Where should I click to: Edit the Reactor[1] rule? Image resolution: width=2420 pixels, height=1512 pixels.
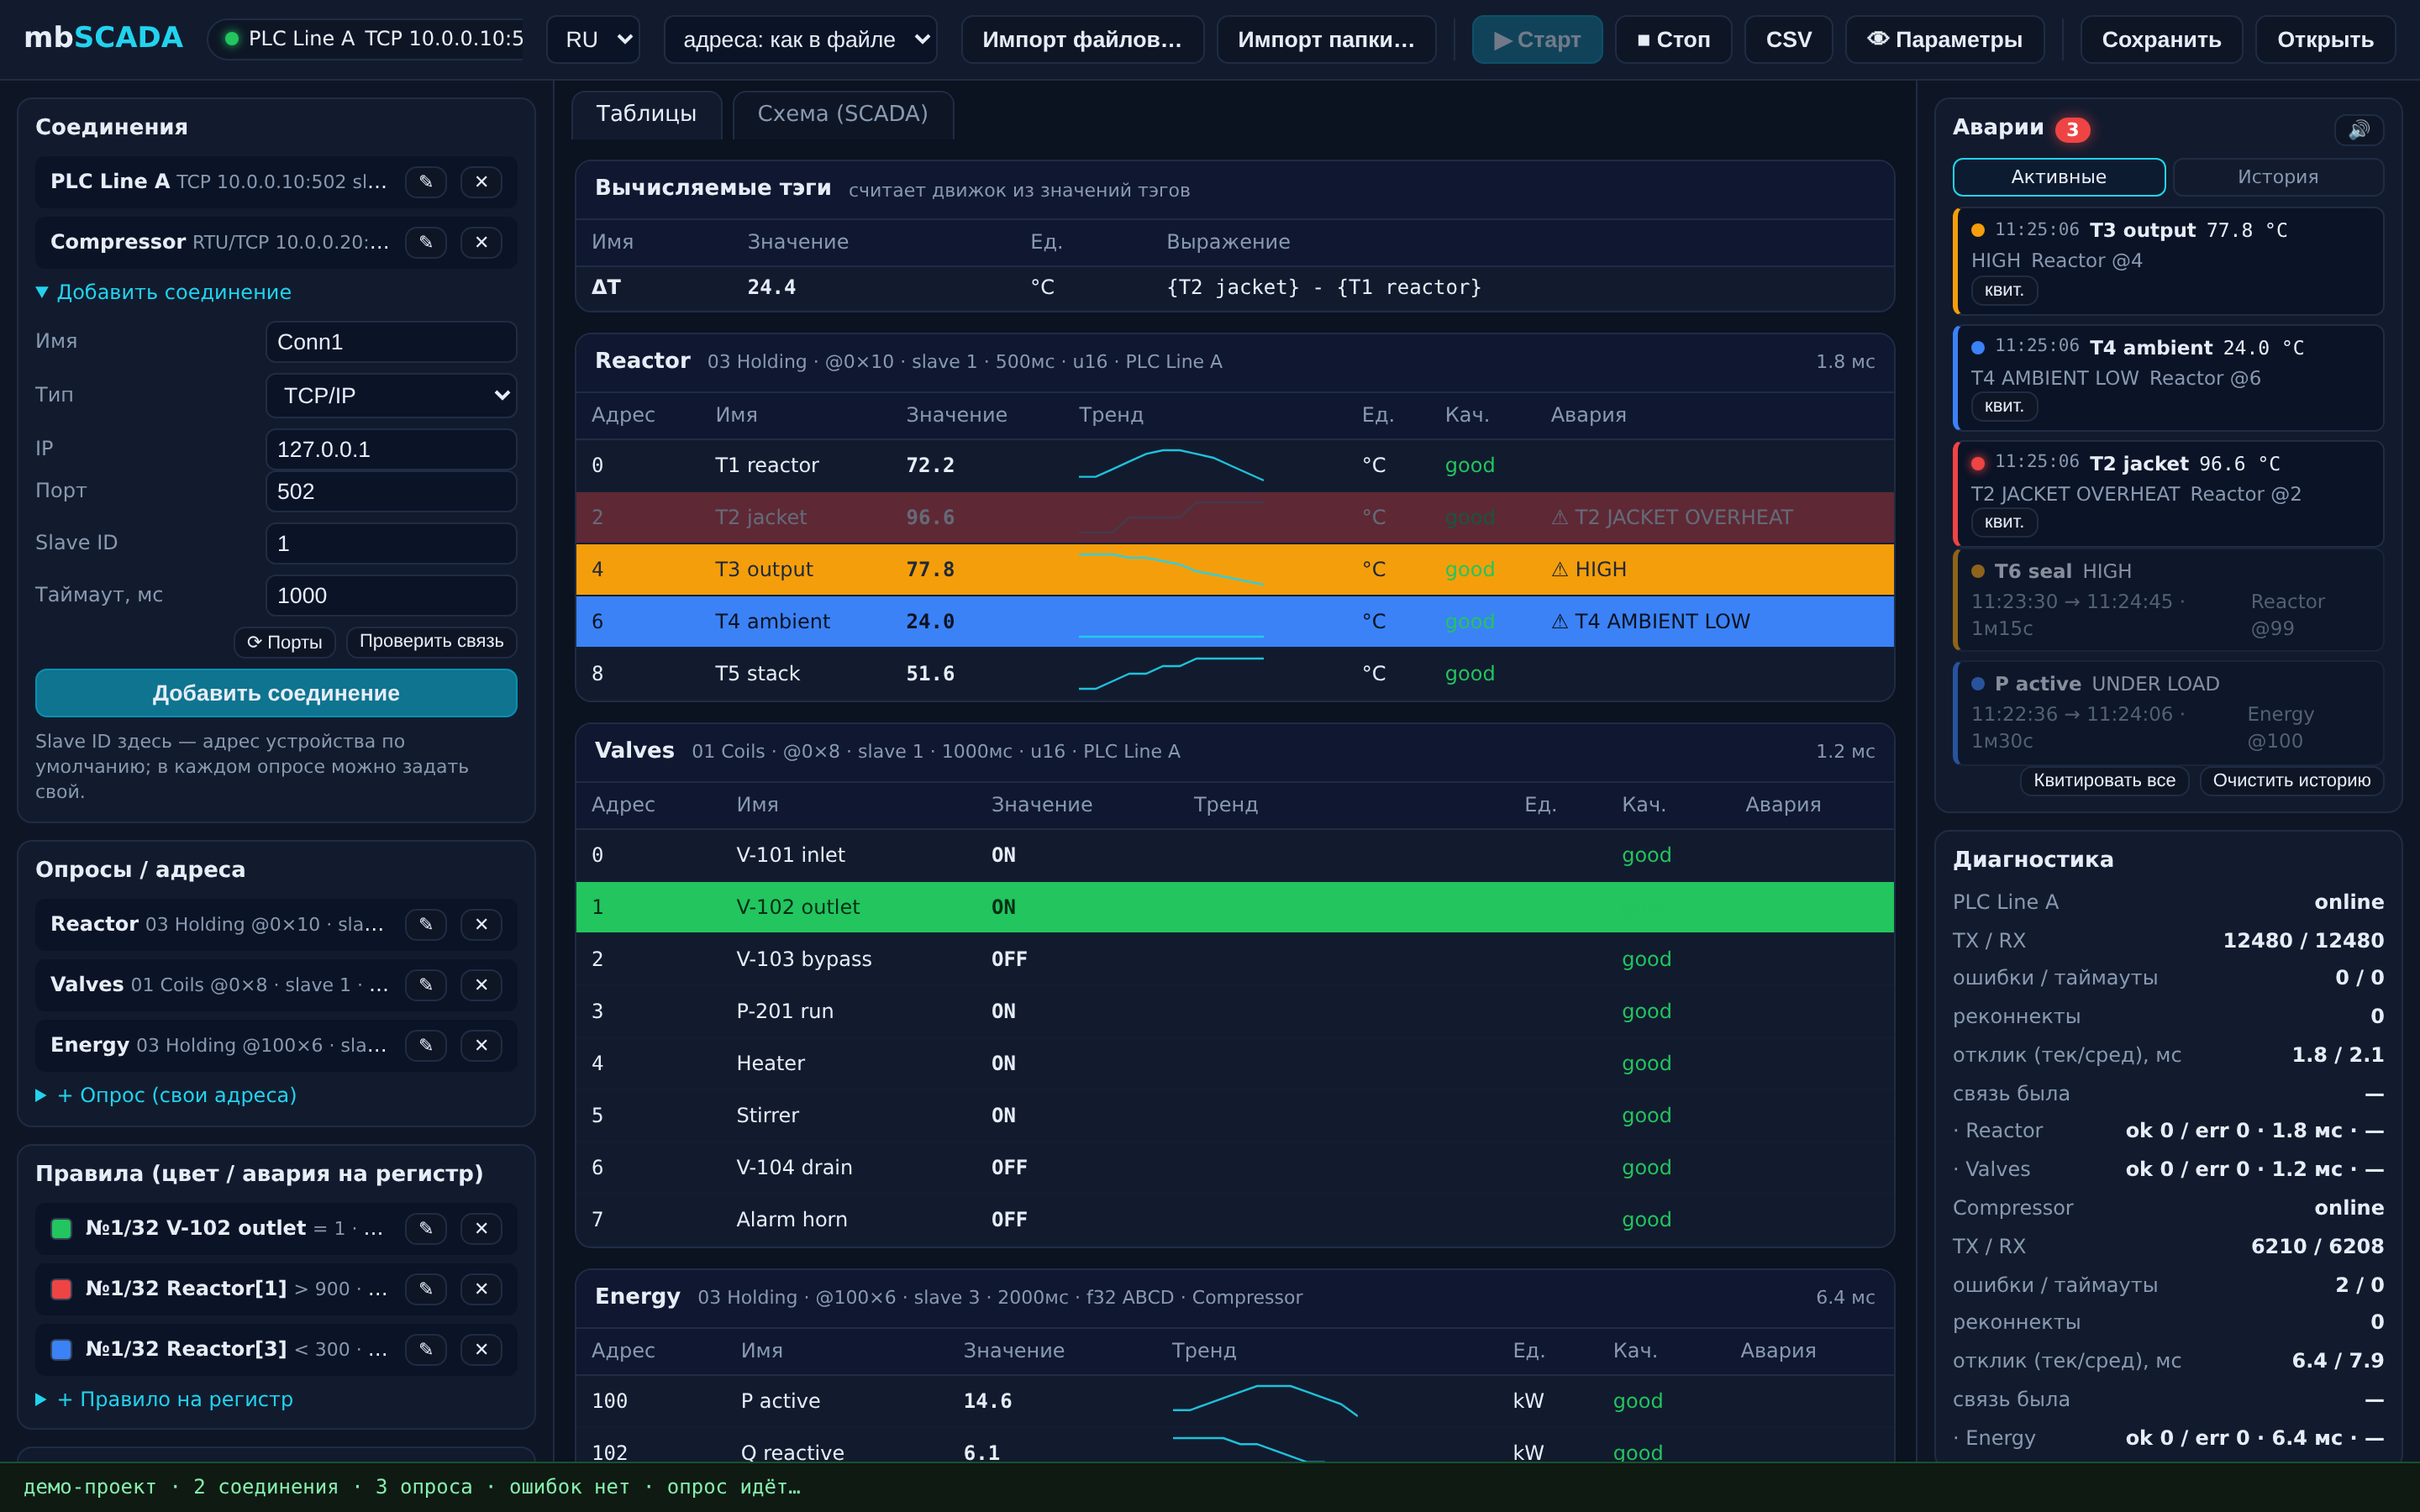426,1289
